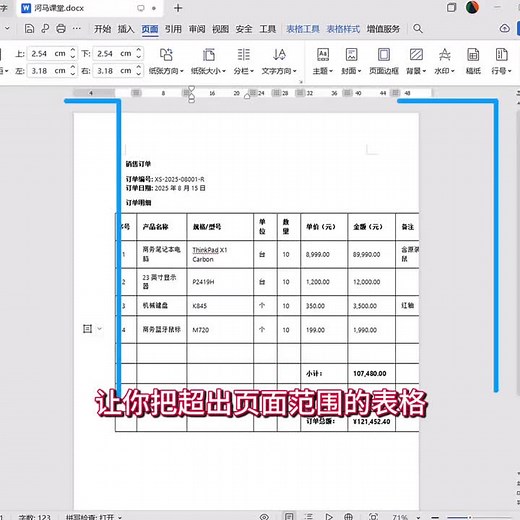Viewport: 520px width, 520px height.
Task: Click the 107,480.00 subtotal cell
Action: (371, 373)
